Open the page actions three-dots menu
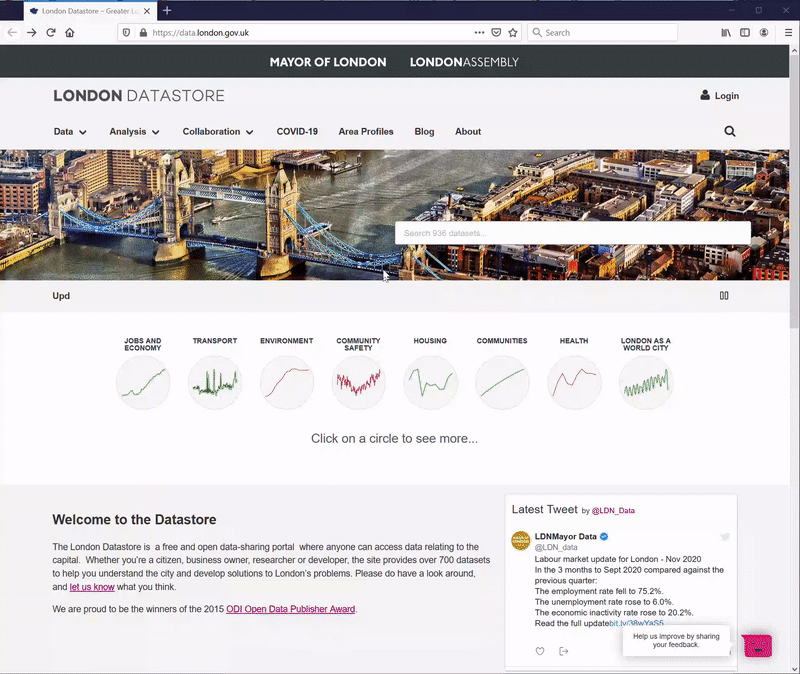The width and height of the screenshot is (800, 674). coord(479,33)
